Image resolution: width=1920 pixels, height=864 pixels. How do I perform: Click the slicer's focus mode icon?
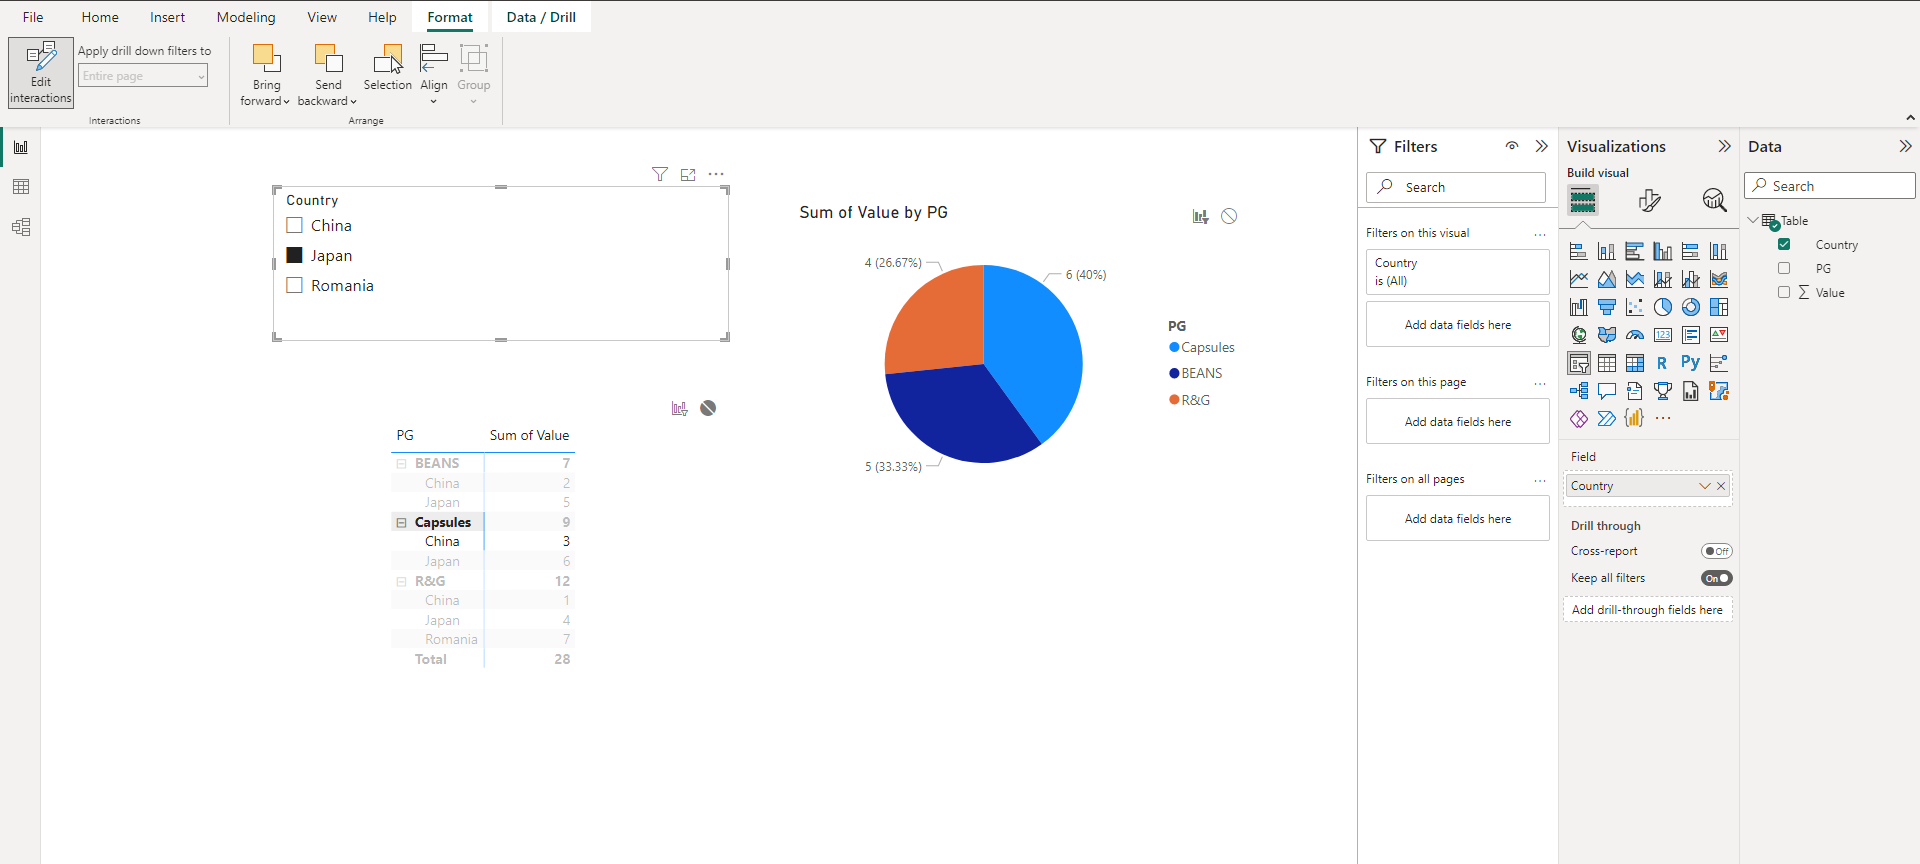[x=688, y=174]
